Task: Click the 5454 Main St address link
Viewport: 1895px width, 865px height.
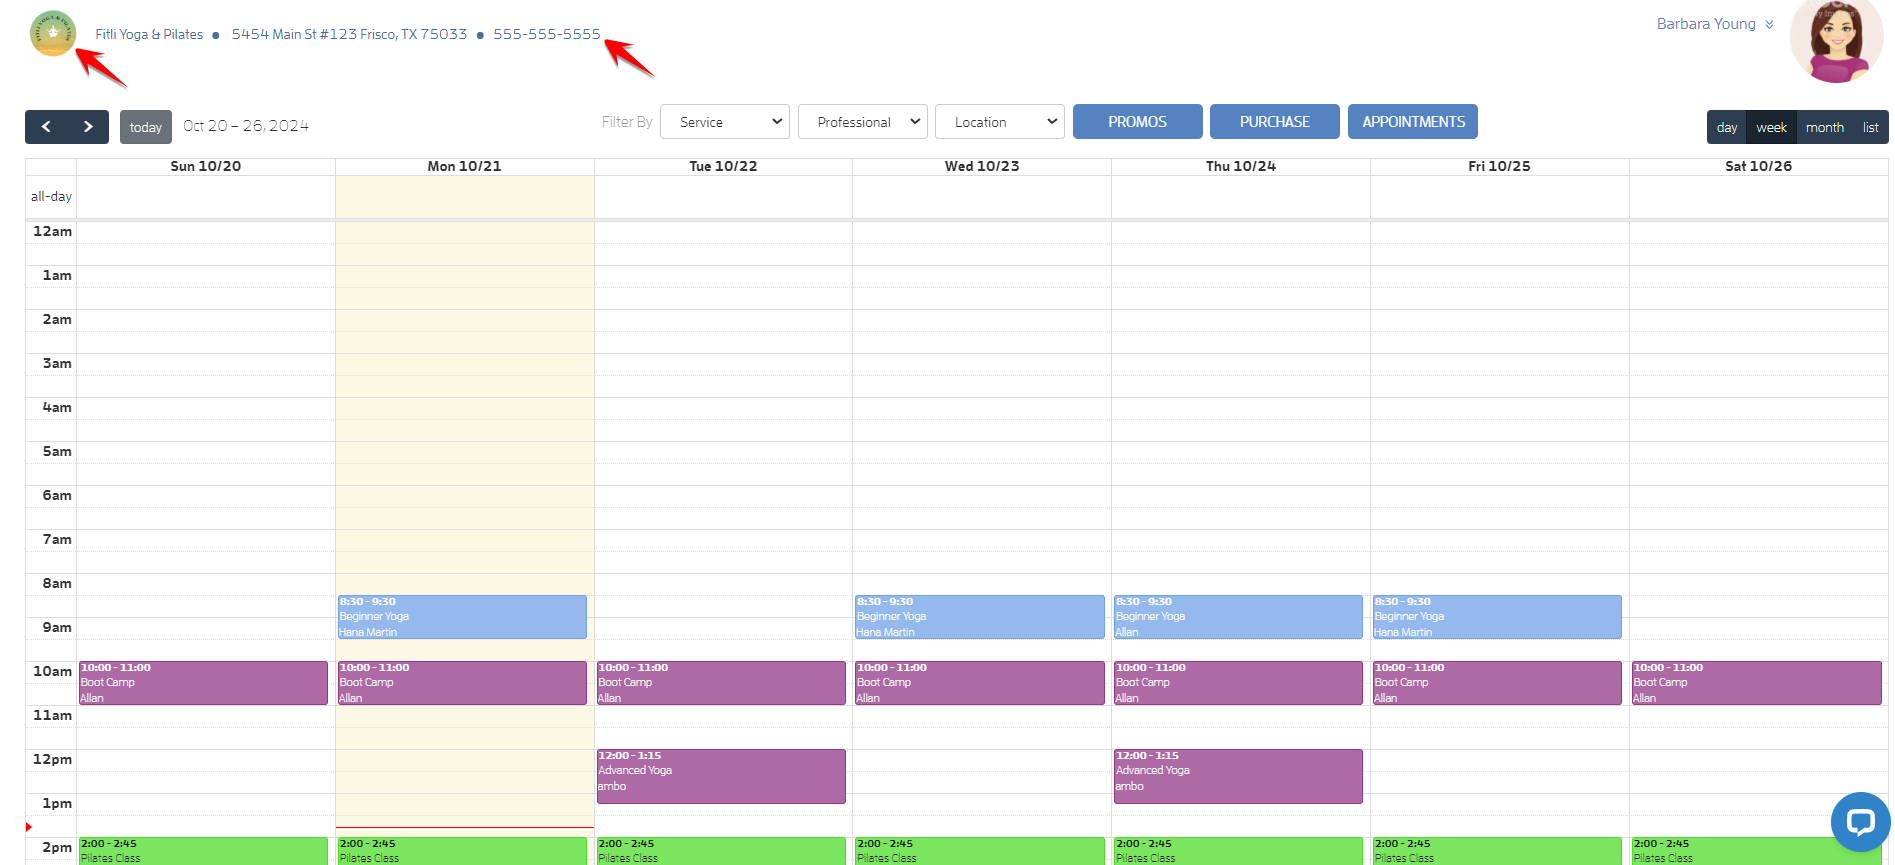Action: coord(349,34)
